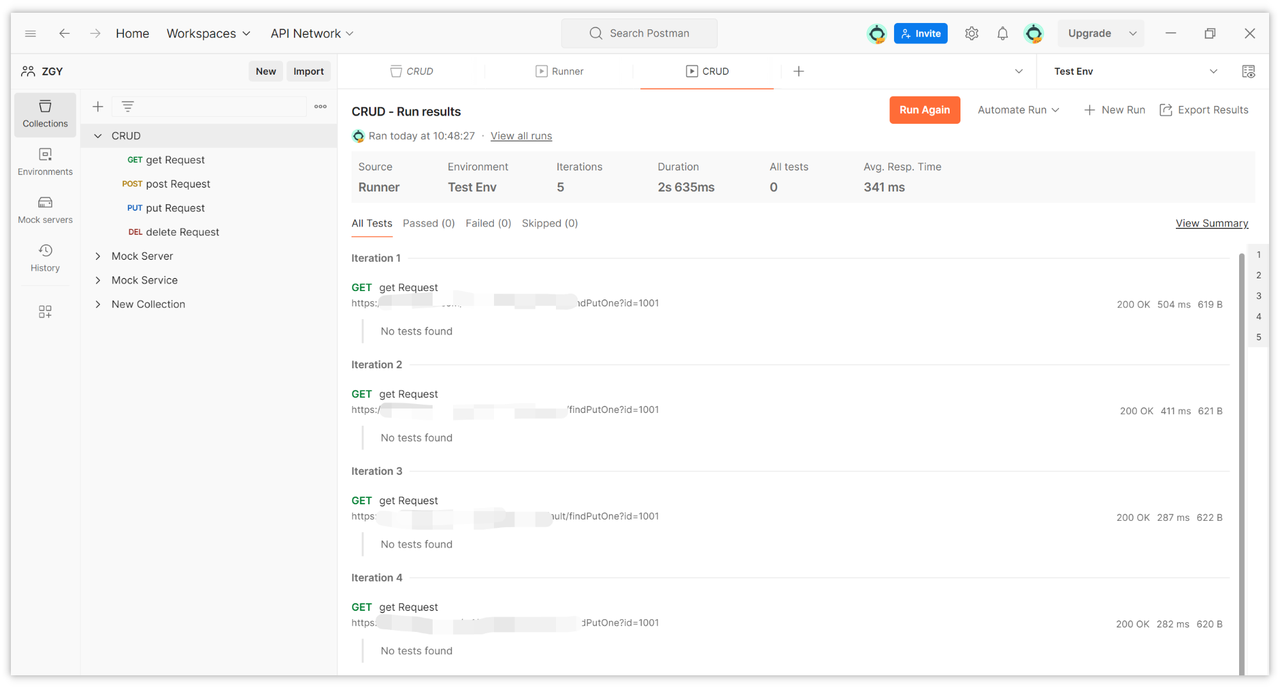Open the API Network dropdown
The height and width of the screenshot is (690, 1280).
(312, 33)
